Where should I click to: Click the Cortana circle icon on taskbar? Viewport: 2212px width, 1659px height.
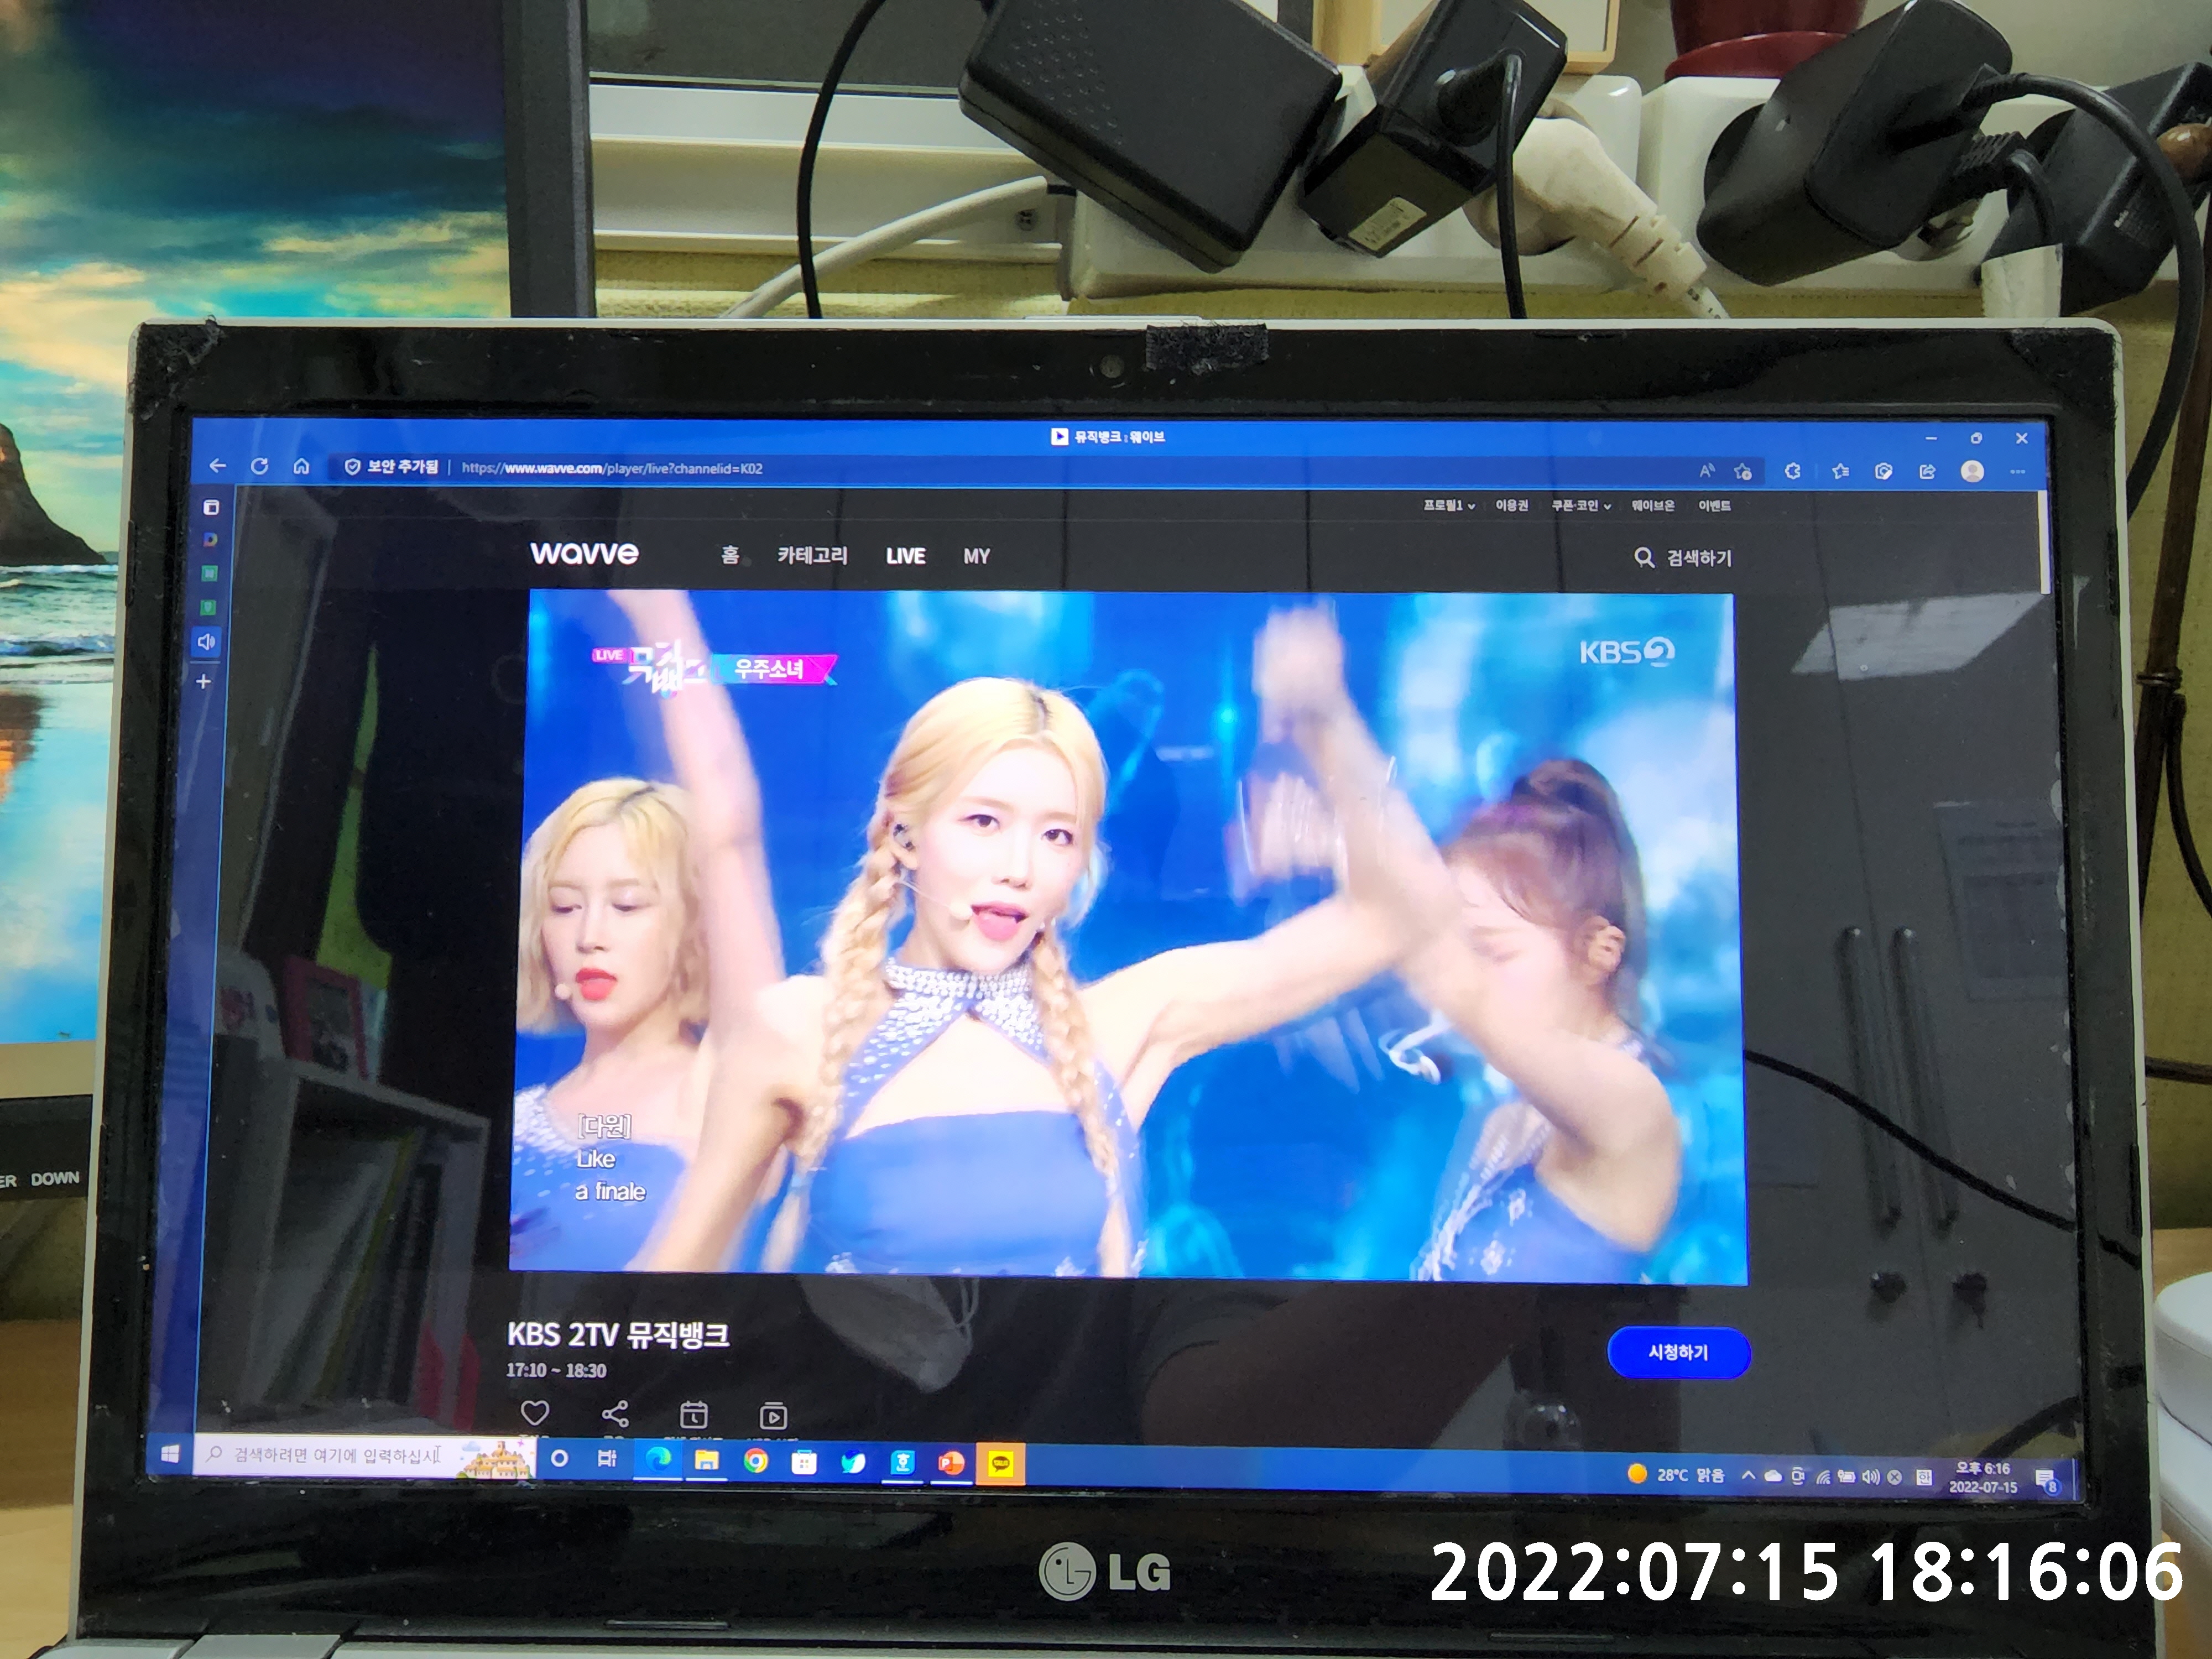[559, 1459]
